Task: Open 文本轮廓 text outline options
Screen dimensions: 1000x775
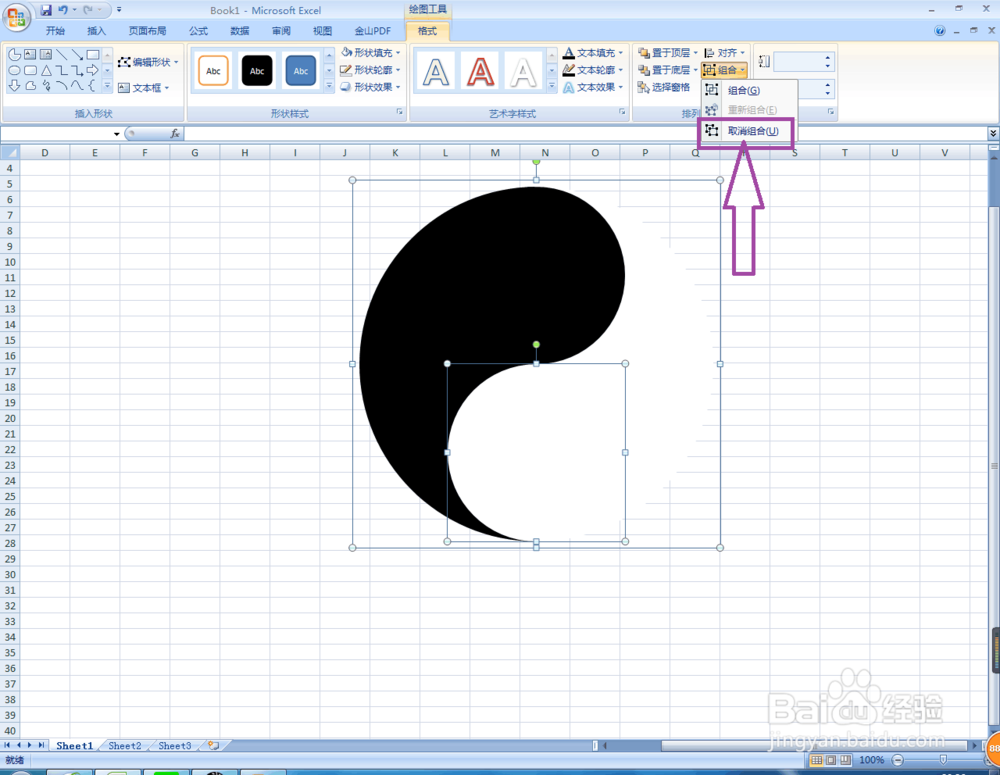Action: coord(593,70)
